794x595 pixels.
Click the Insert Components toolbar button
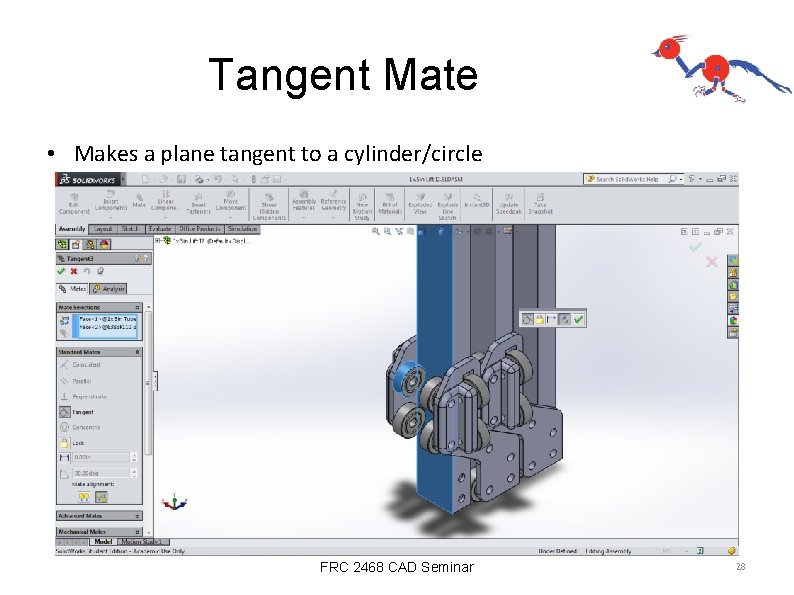pyautogui.click(x=110, y=201)
